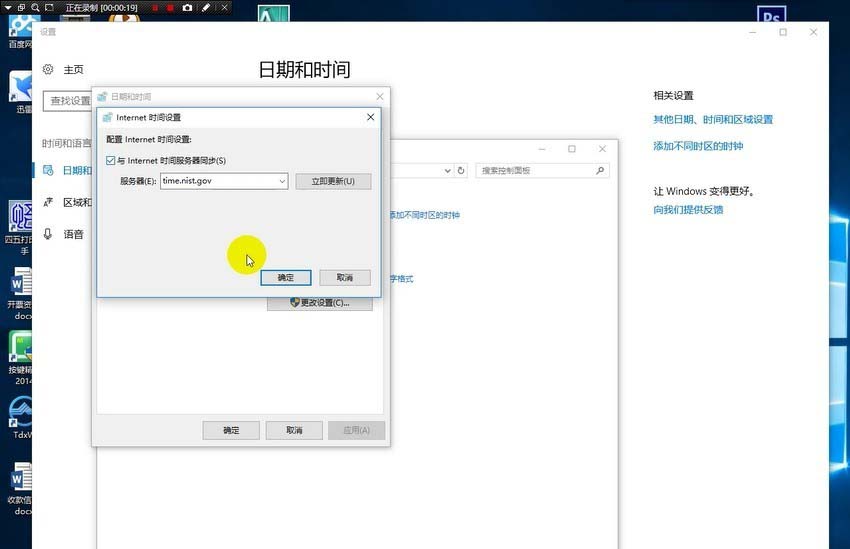The image size is (850, 549).
Task: Select 日期和时间 sidebar icon
Action: 48,170
